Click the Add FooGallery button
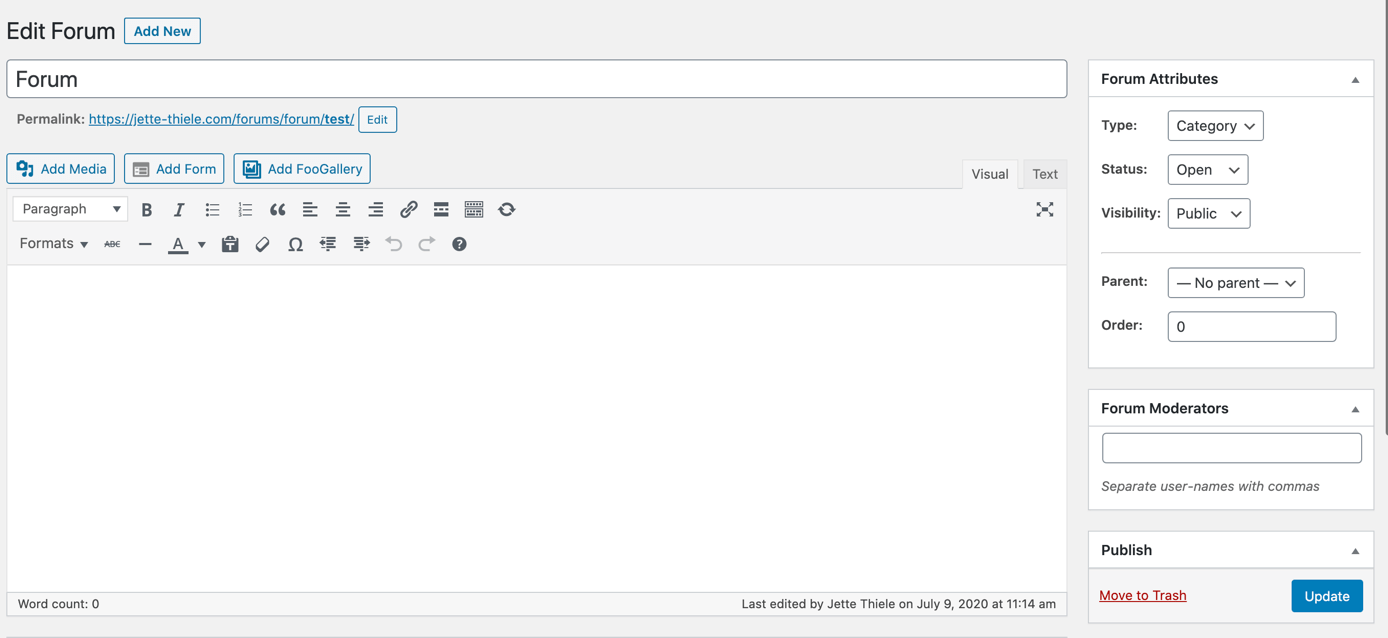1388x638 pixels. click(x=302, y=169)
